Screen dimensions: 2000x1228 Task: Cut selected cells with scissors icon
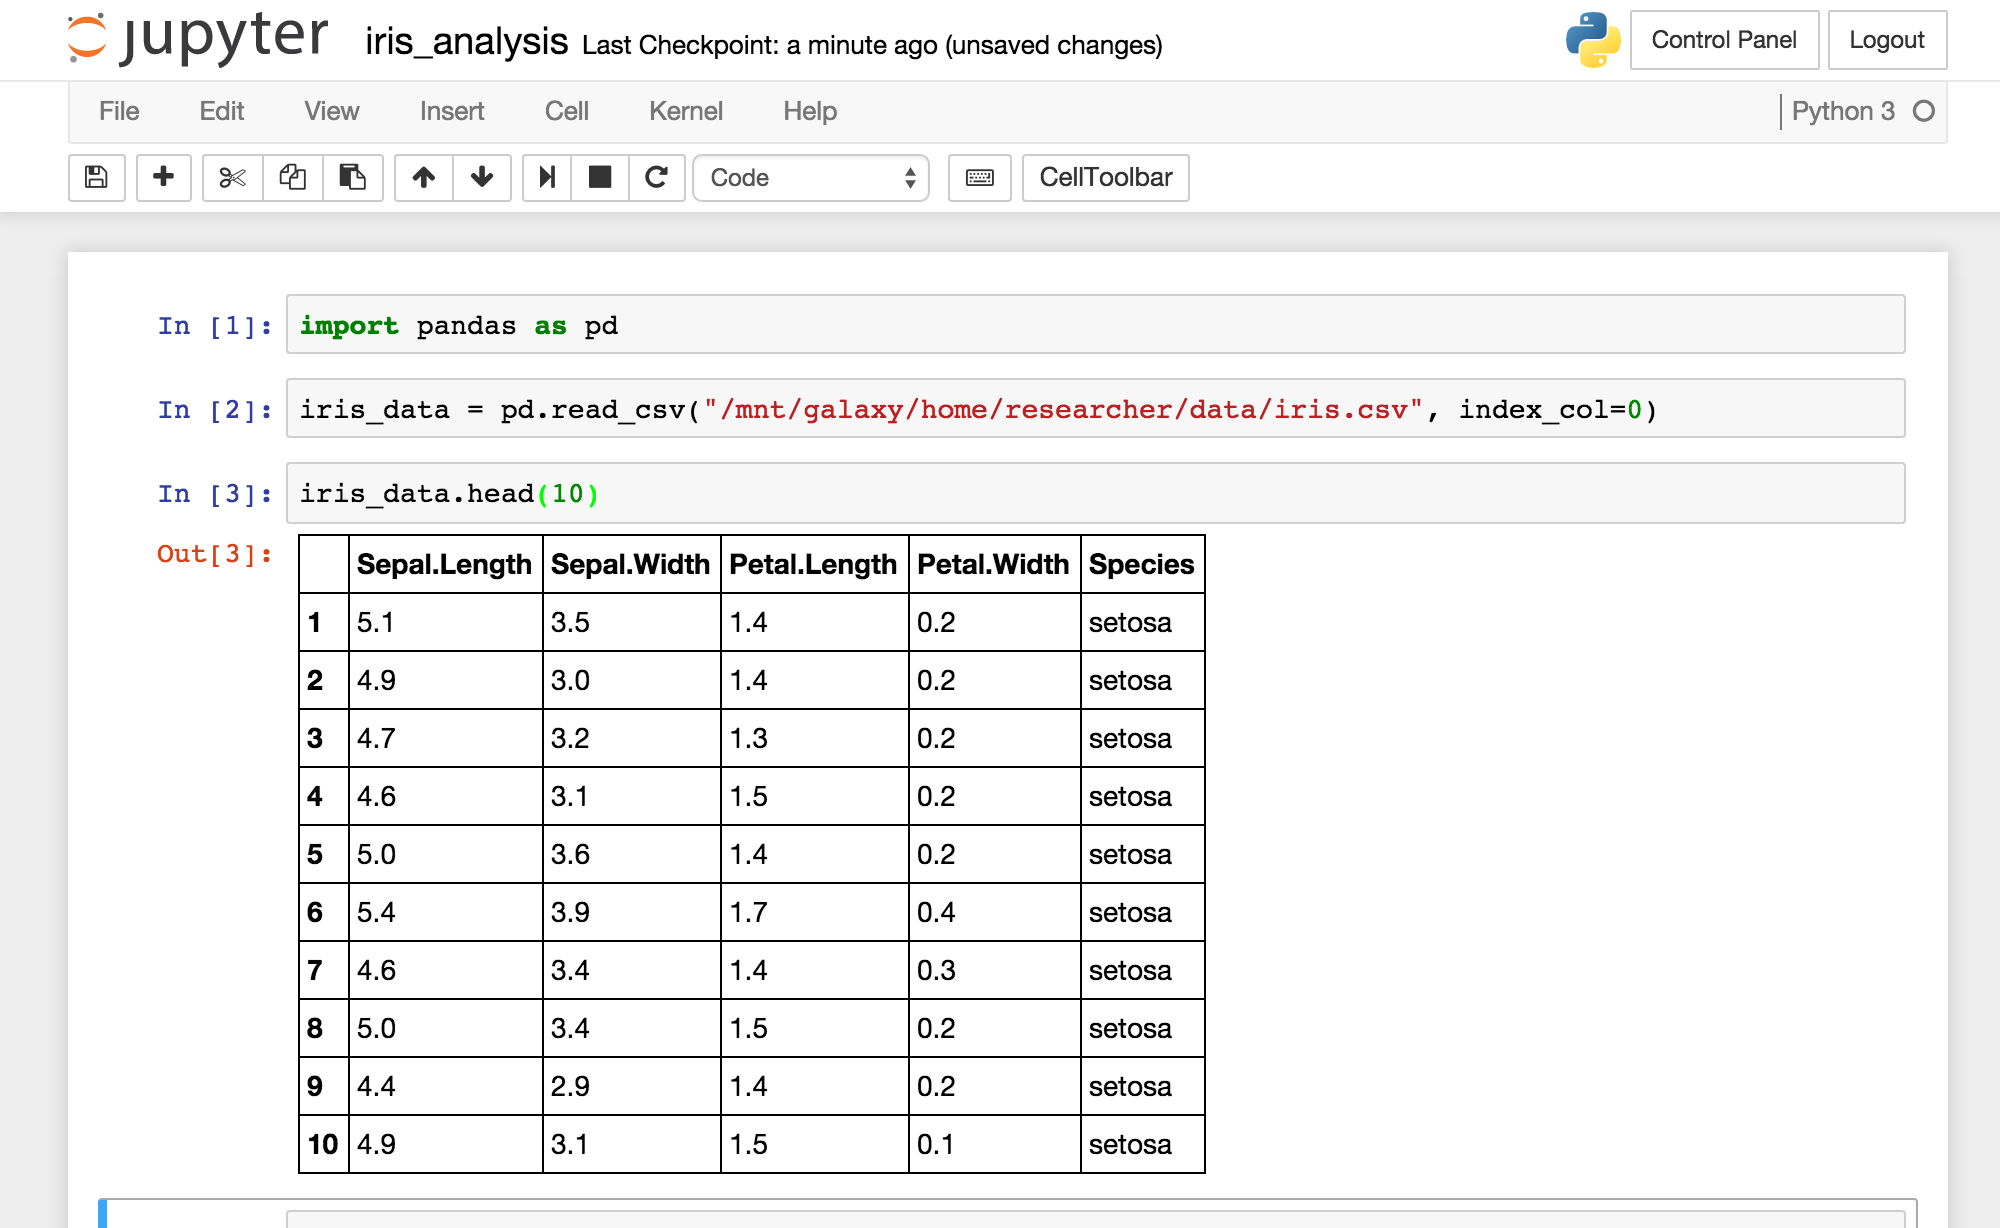point(232,178)
